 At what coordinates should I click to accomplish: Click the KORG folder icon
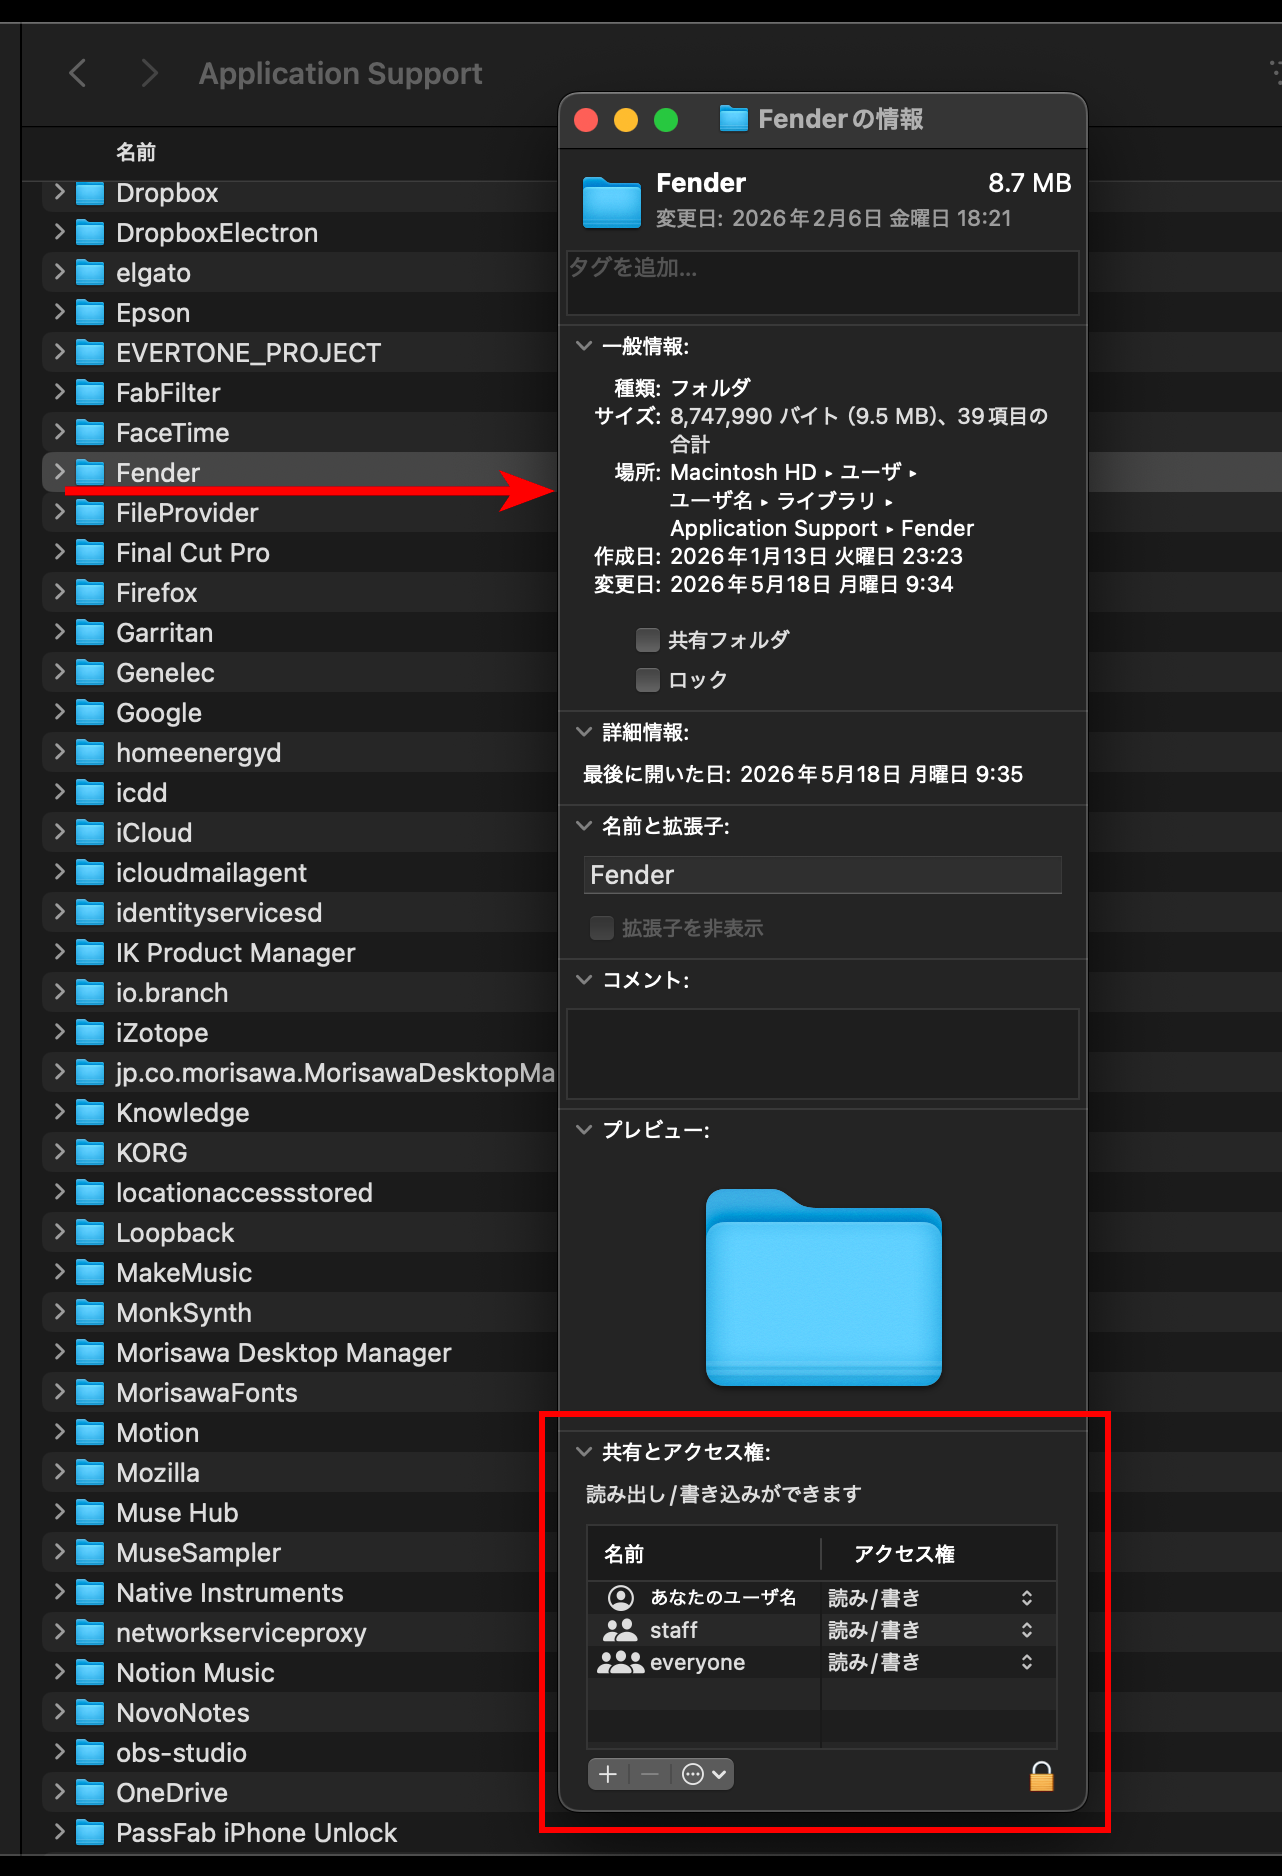pos(90,1153)
